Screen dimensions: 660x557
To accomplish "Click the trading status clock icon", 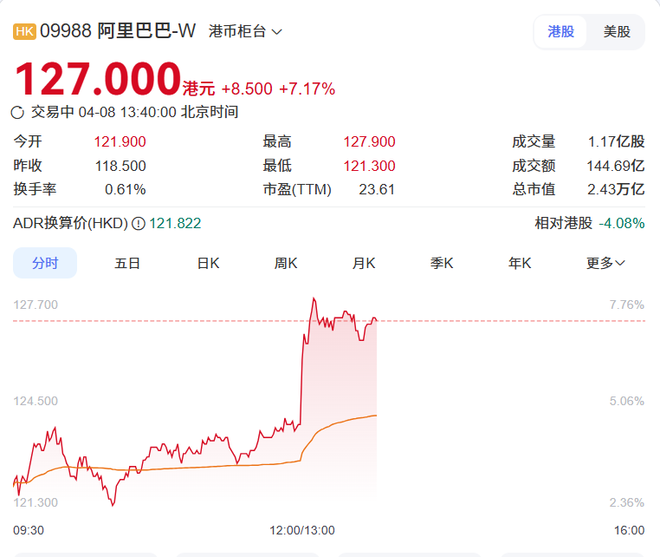I will coord(18,112).
